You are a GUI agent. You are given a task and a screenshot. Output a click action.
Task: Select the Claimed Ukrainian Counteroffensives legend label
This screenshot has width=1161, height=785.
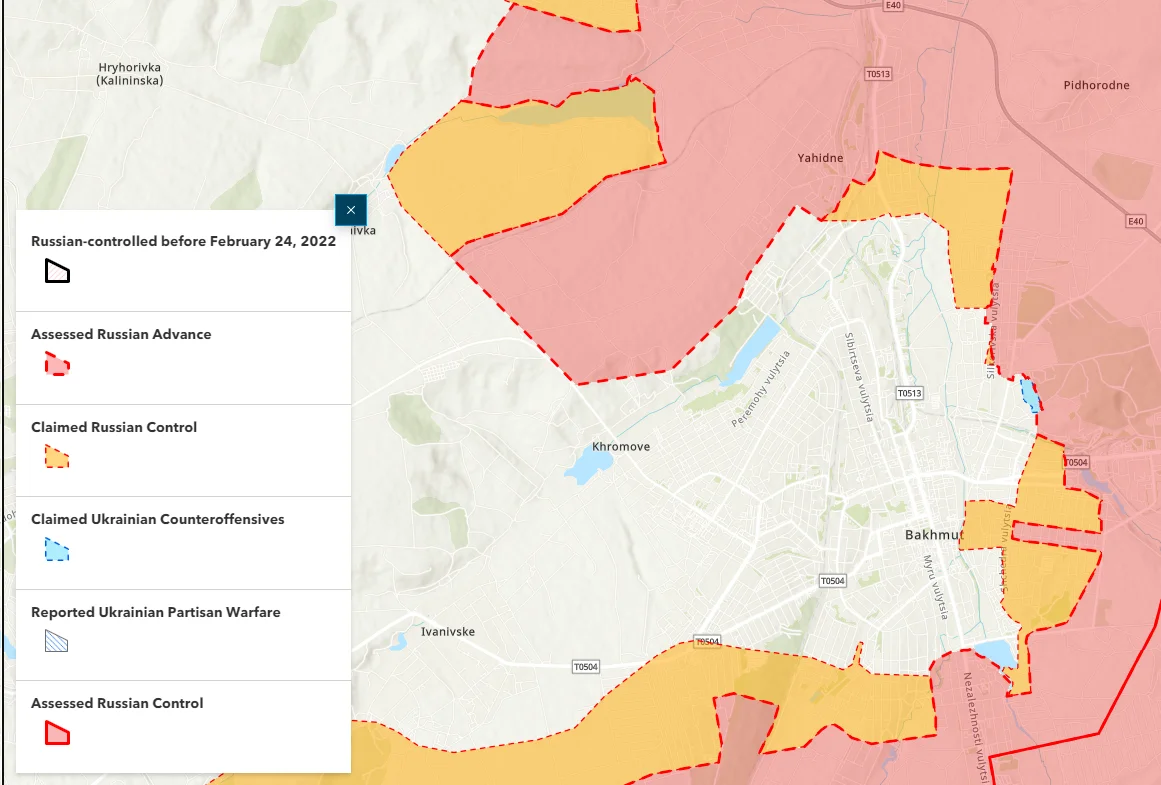pyautogui.click(x=157, y=519)
